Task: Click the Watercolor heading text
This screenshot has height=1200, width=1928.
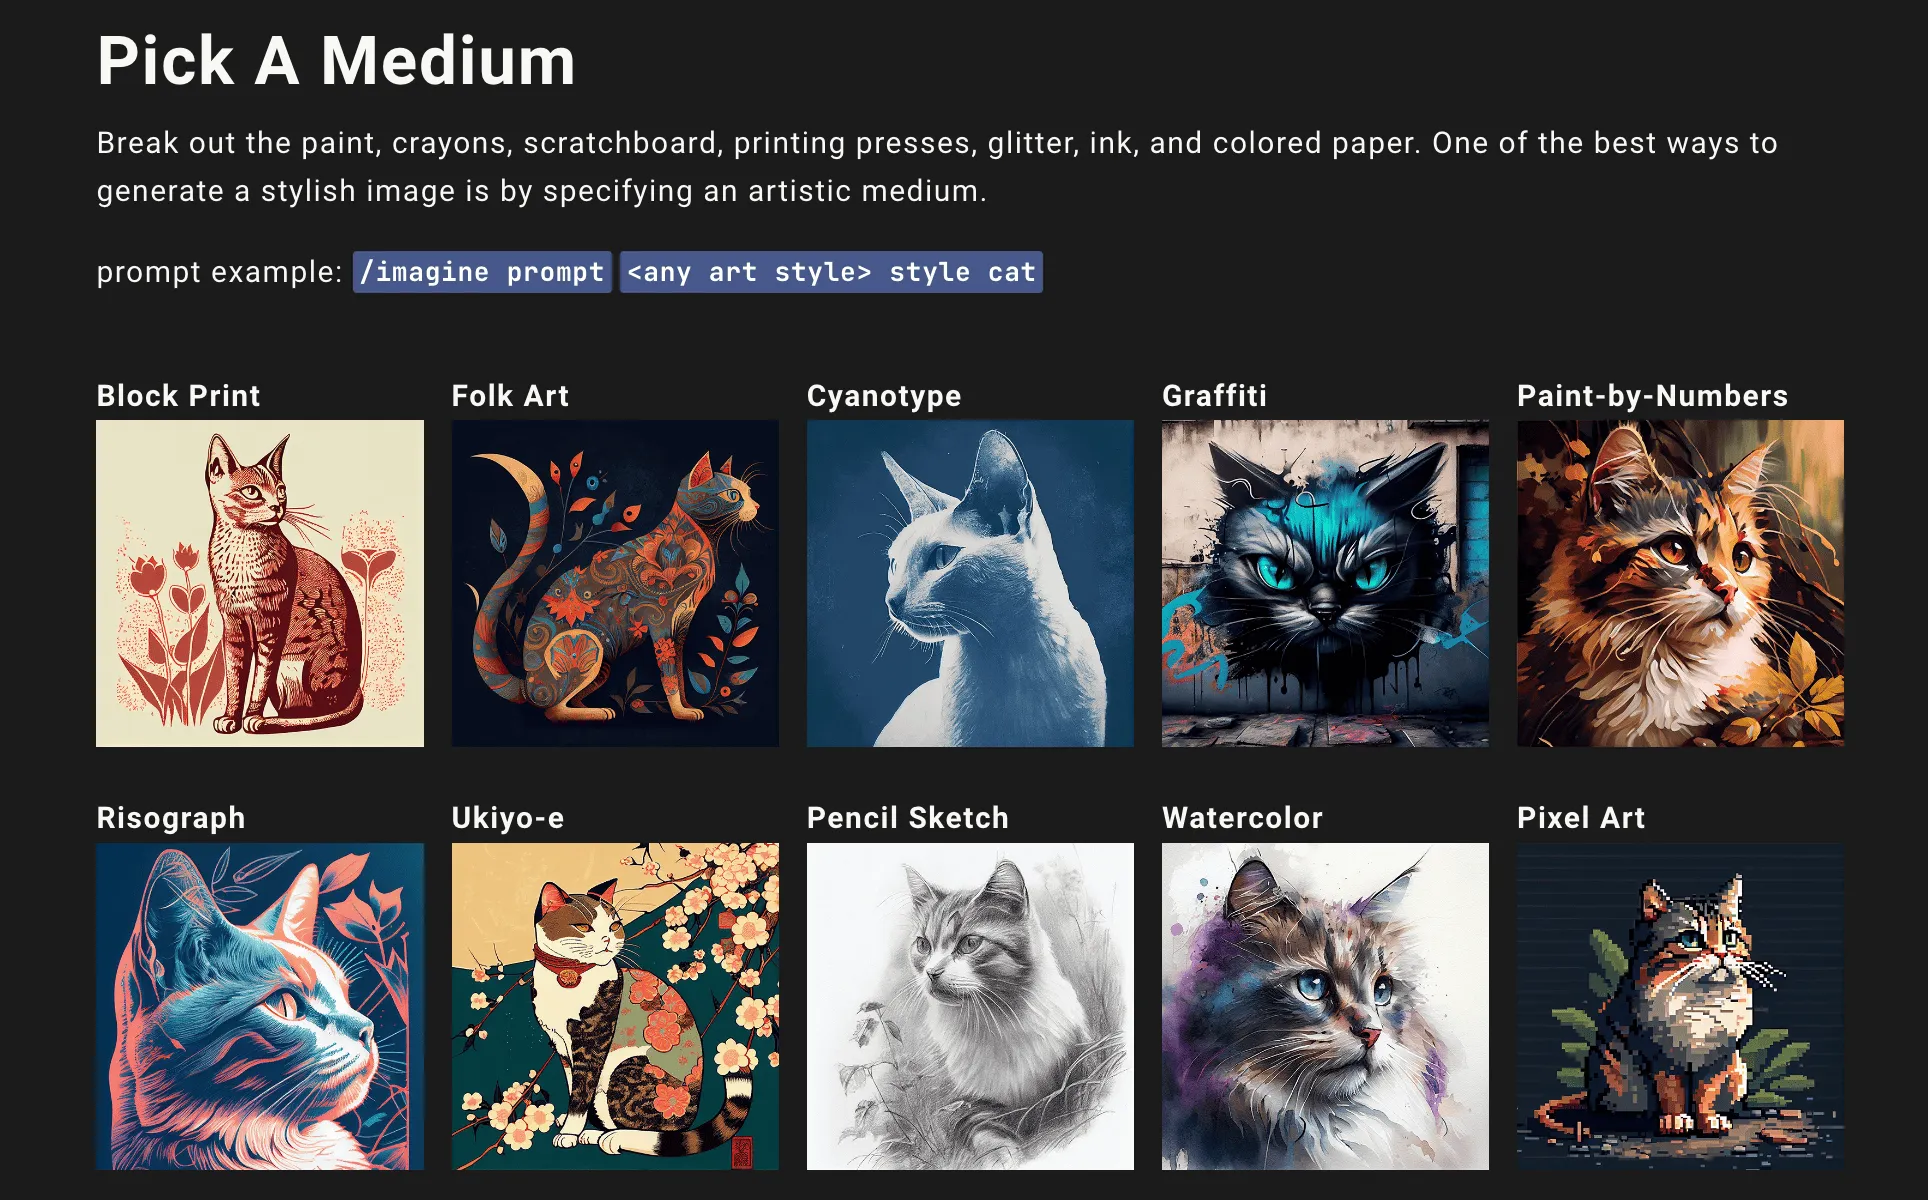Action: pyautogui.click(x=1242, y=818)
